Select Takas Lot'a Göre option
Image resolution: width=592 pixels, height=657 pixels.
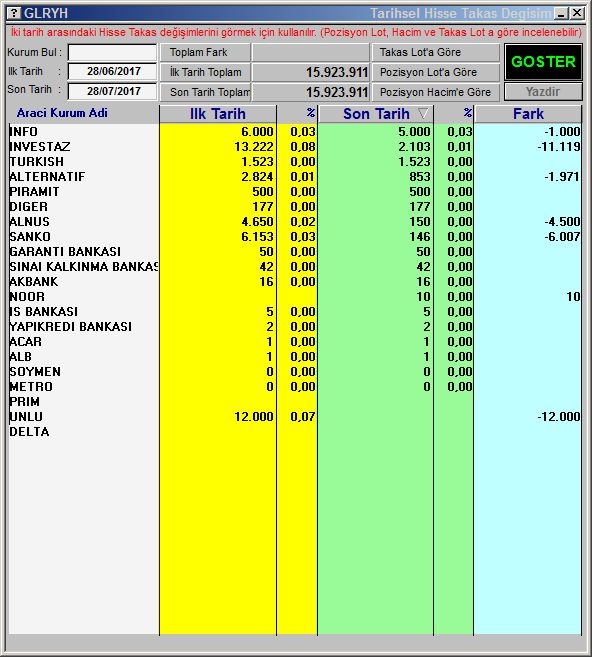click(436, 52)
